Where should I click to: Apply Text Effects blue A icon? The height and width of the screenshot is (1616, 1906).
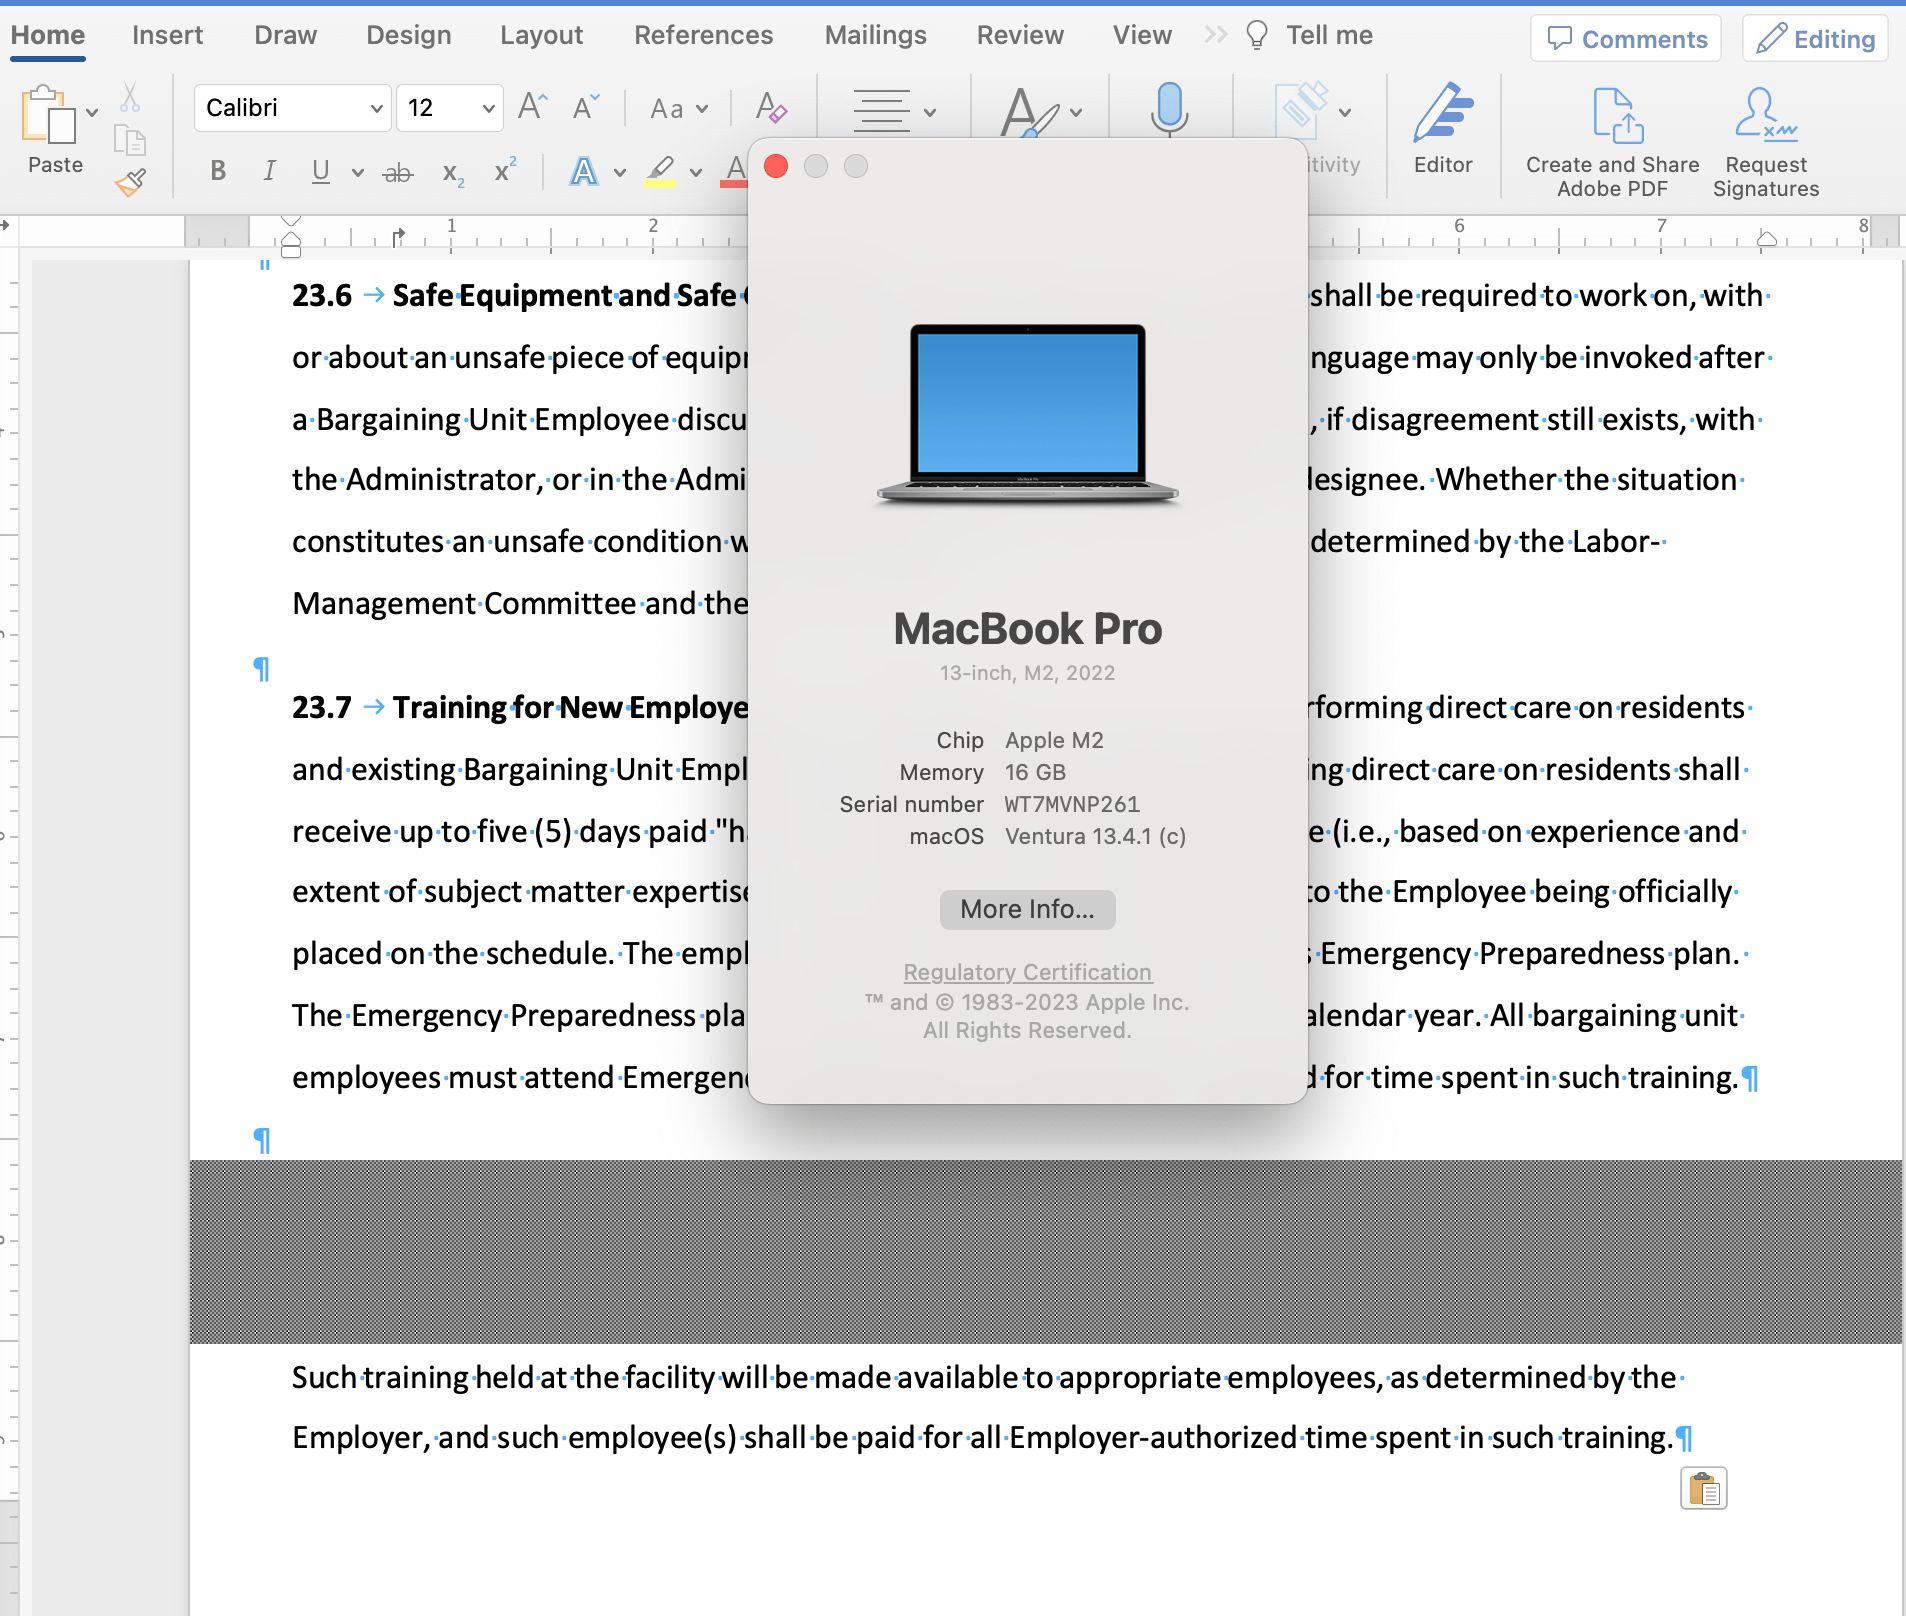pos(583,171)
